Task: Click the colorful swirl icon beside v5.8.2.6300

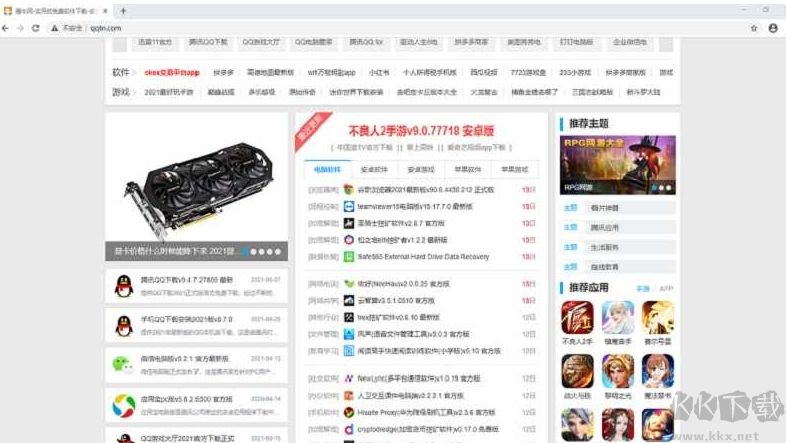Action: click(x=123, y=405)
